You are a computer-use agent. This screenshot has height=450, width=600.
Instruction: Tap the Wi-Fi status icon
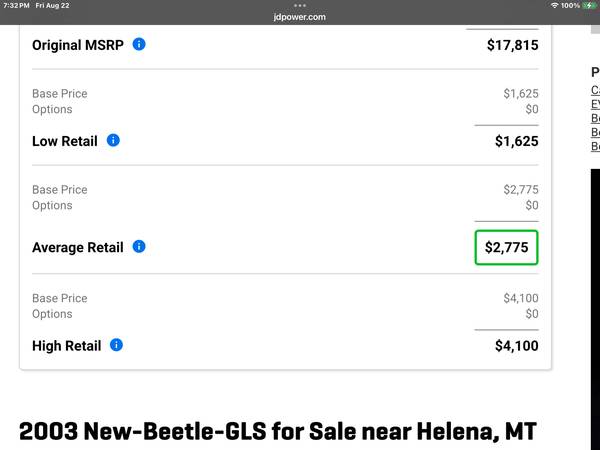[554, 5]
